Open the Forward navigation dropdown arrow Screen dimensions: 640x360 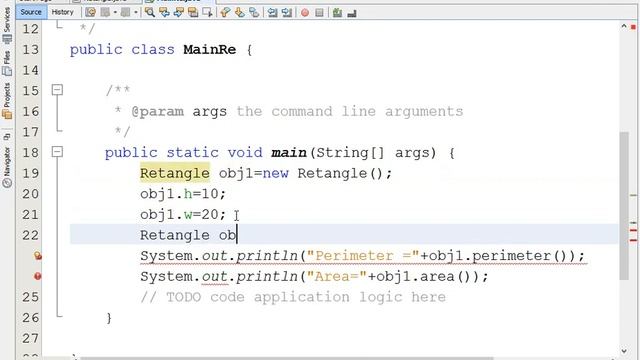point(136,12)
